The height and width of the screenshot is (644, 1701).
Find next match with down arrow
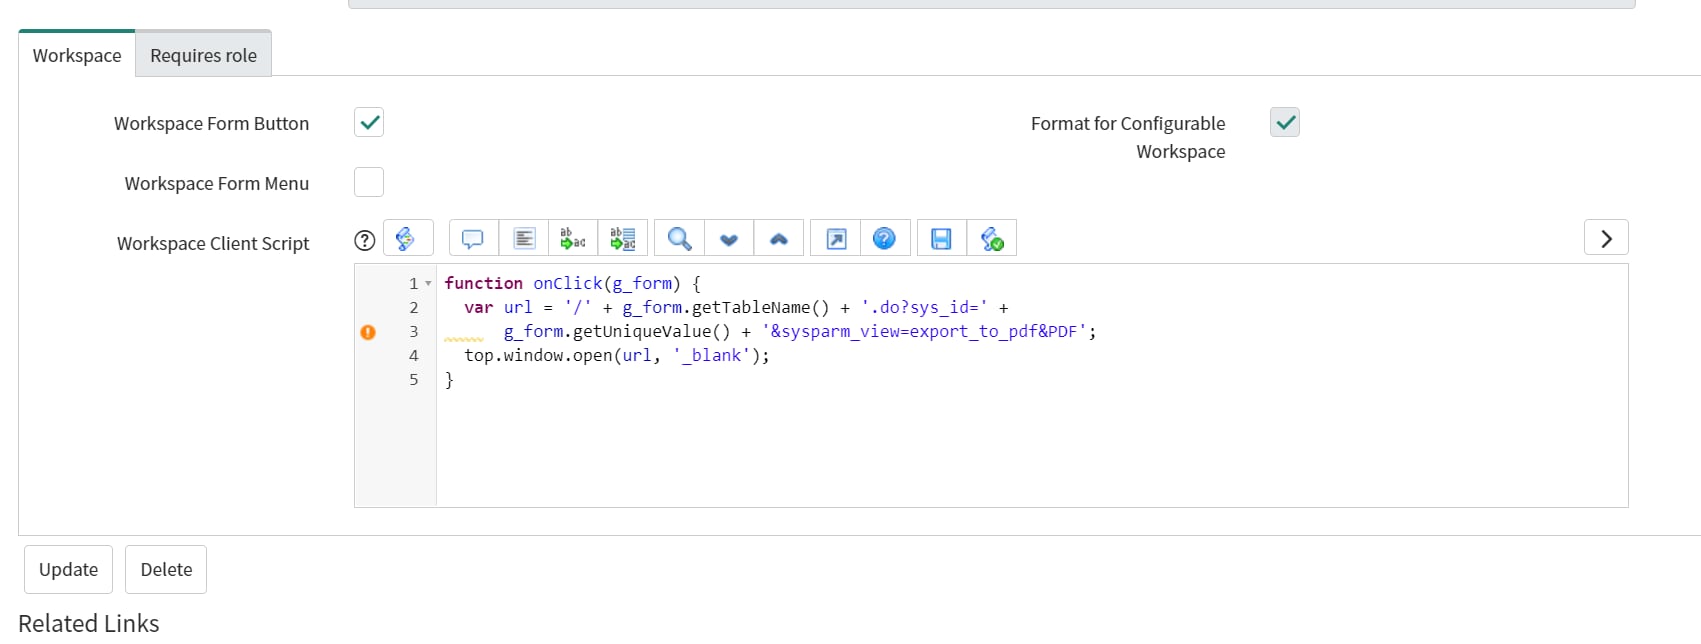729,238
